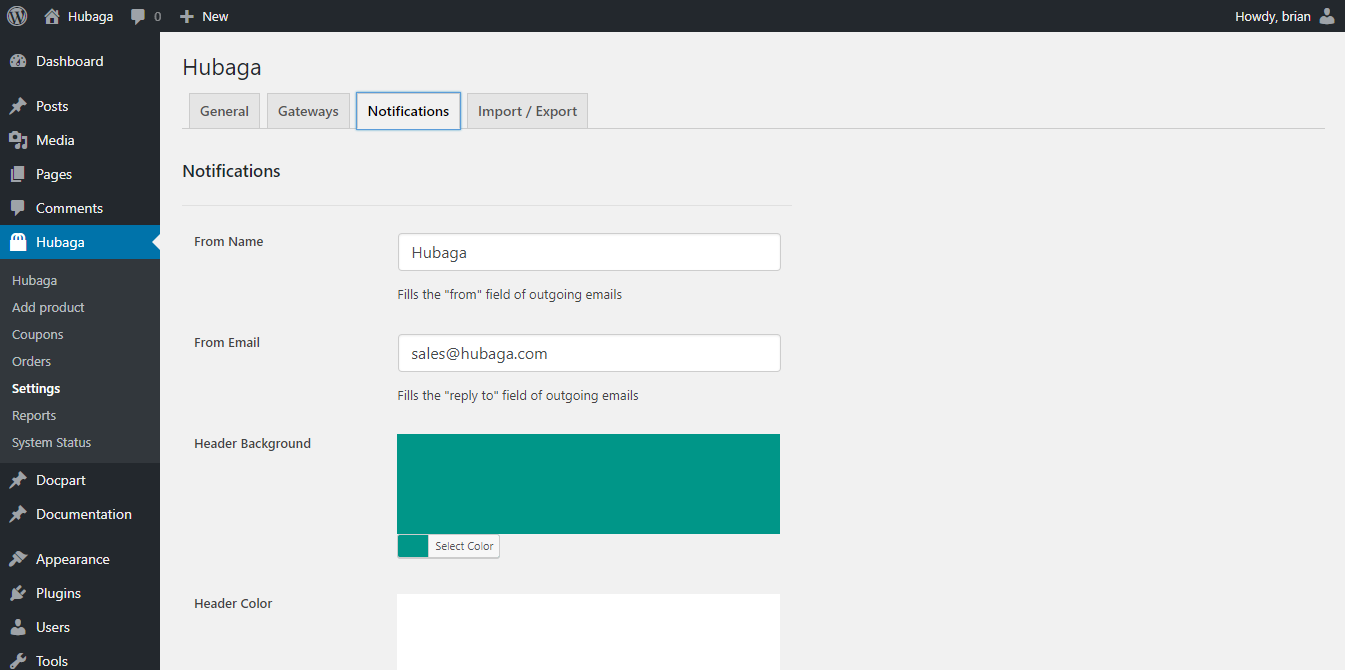The height and width of the screenshot is (670, 1345).
Task: Click the 'Fills the "reply to" field' description
Action: click(518, 395)
